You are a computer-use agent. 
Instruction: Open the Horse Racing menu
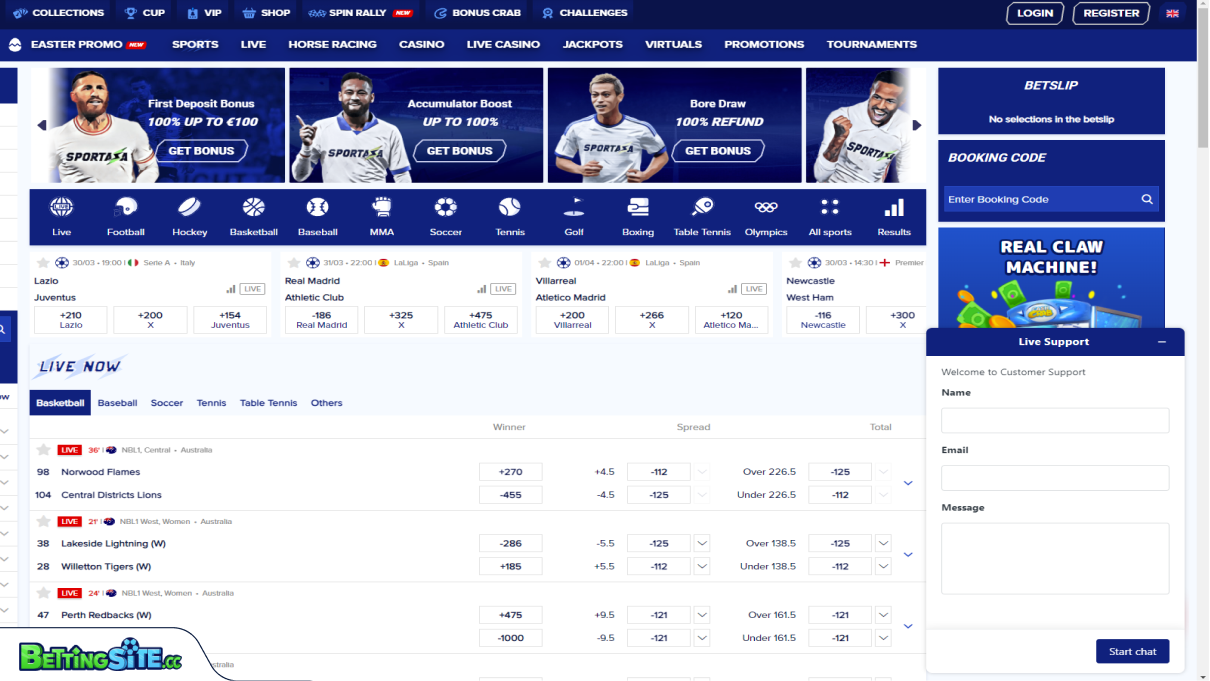pos(332,44)
